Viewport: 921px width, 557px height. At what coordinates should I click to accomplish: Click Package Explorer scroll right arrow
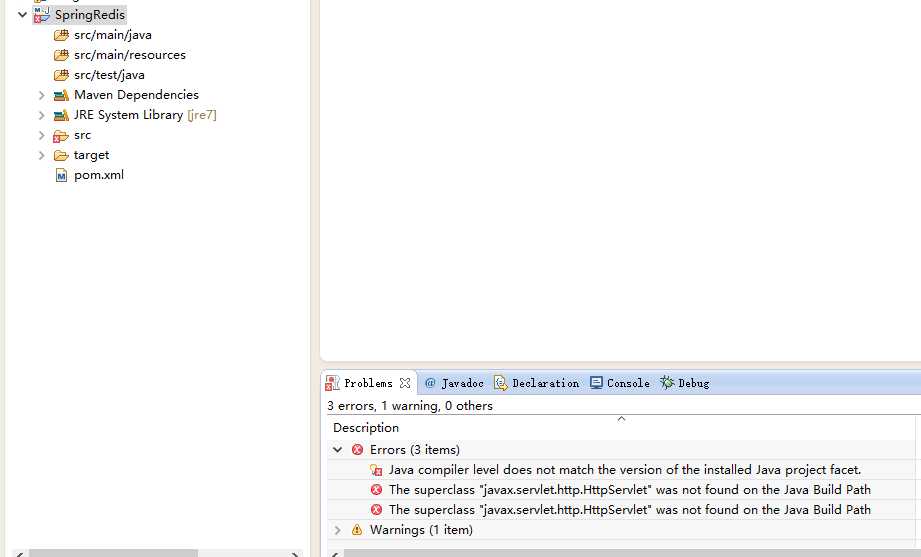[295, 553]
